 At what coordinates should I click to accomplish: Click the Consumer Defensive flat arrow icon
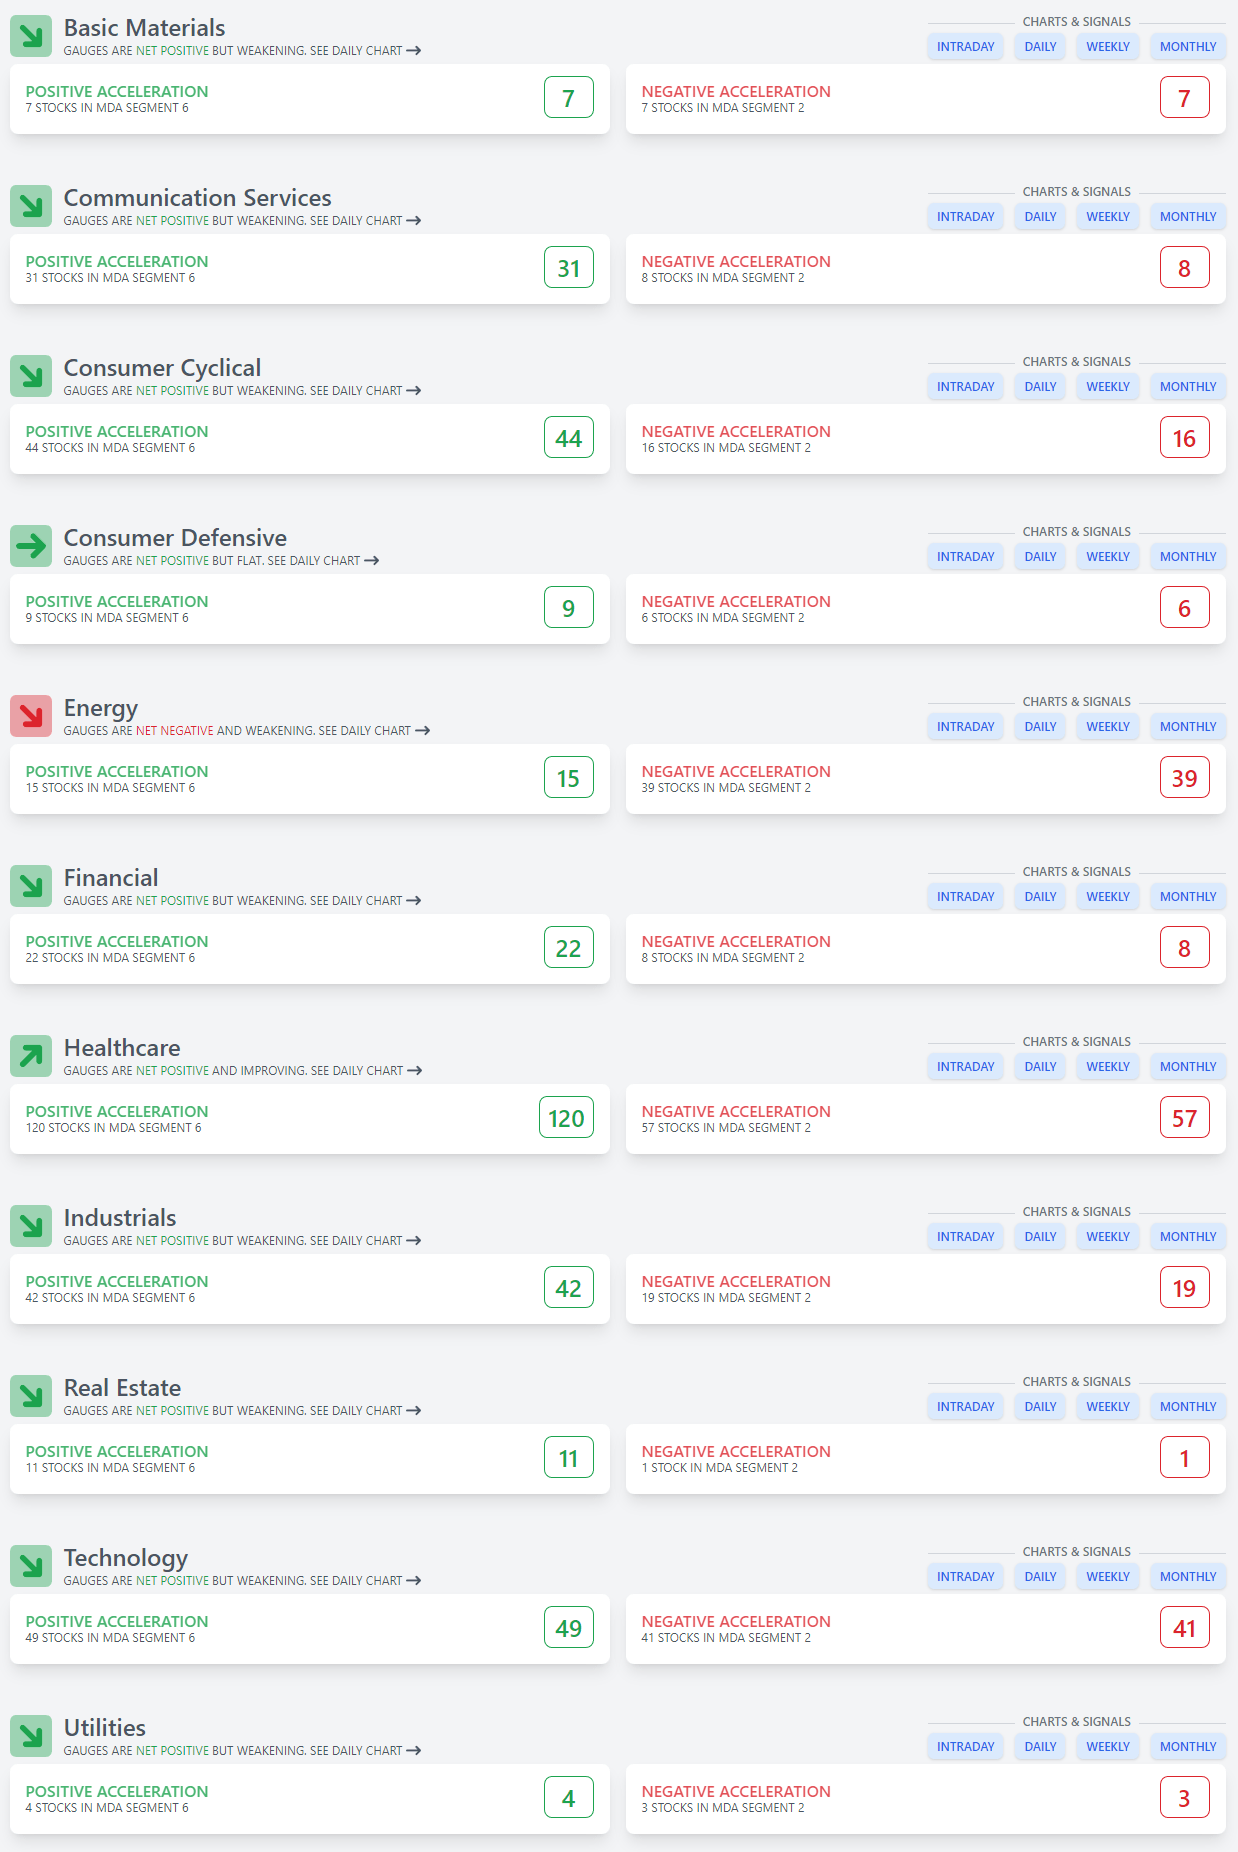[x=31, y=547]
